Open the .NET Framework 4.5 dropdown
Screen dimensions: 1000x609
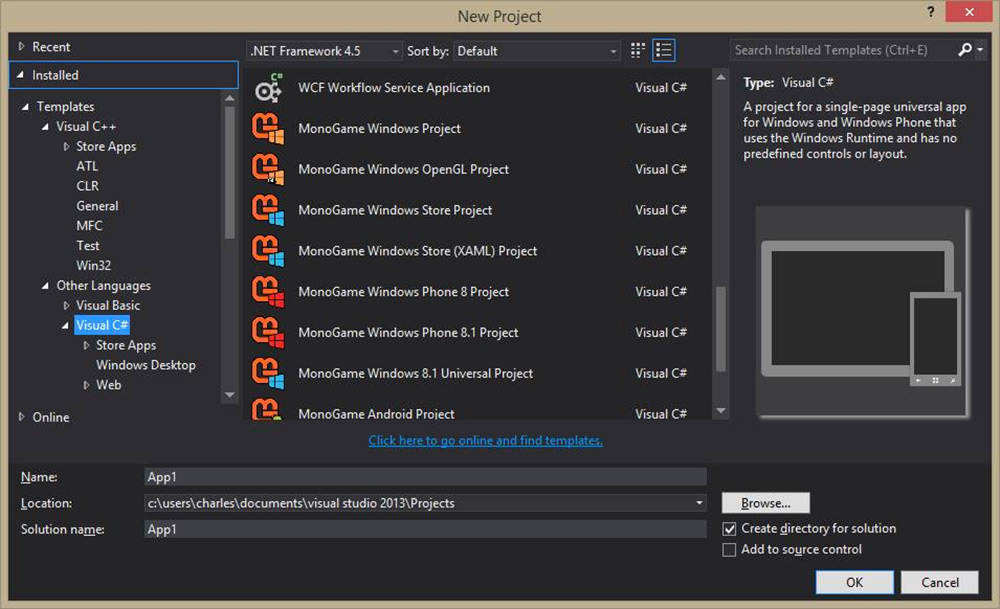pos(324,51)
